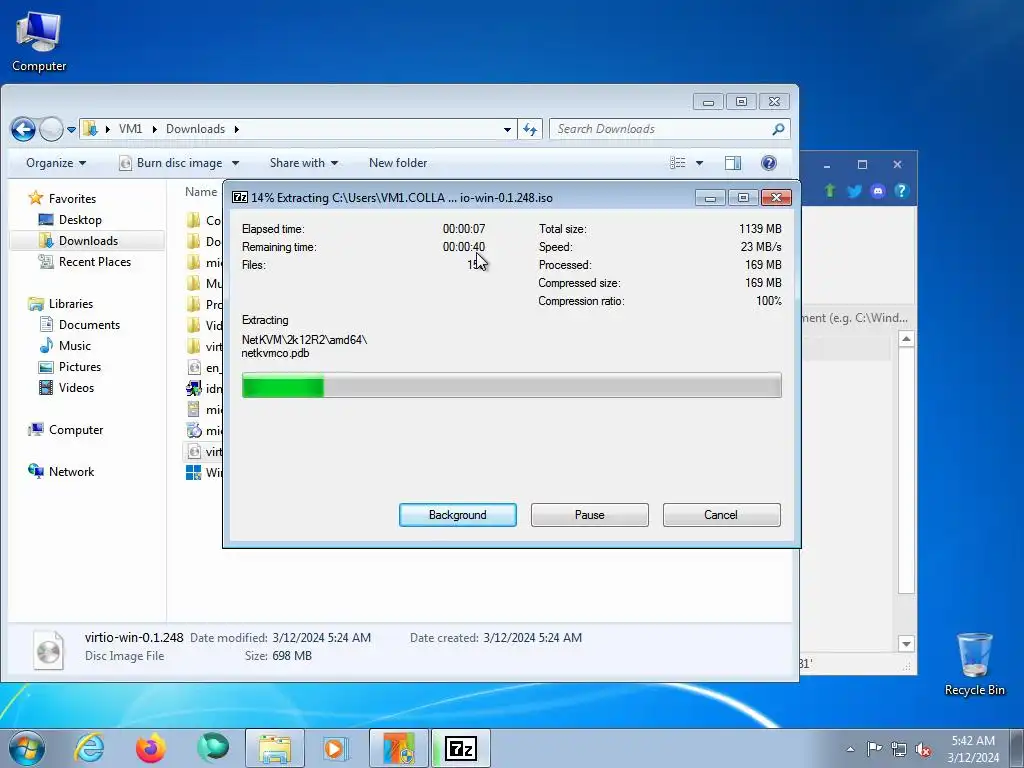Viewport: 1024px width, 768px height.
Task: Open recent pages dropdown arrow
Action: (71, 129)
